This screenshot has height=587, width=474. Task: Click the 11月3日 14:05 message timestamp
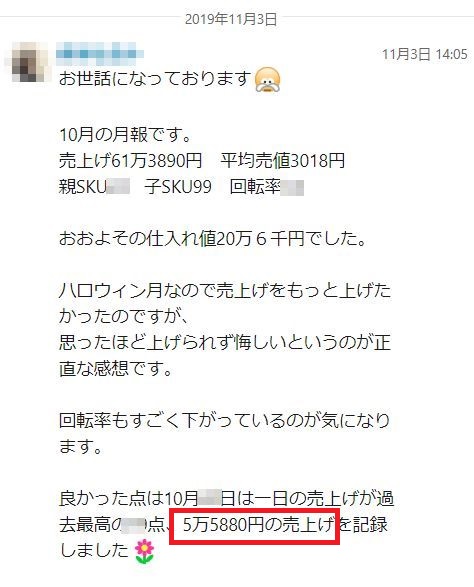pos(424,55)
